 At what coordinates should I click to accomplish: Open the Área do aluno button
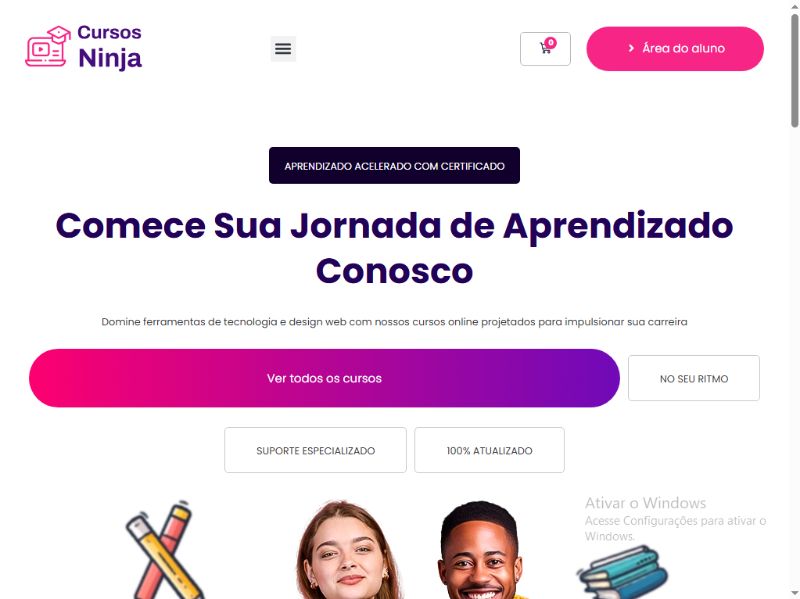[x=675, y=48]
